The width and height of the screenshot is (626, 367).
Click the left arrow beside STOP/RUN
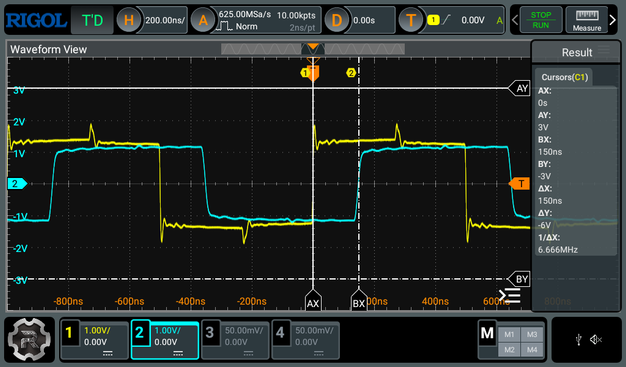515,20
